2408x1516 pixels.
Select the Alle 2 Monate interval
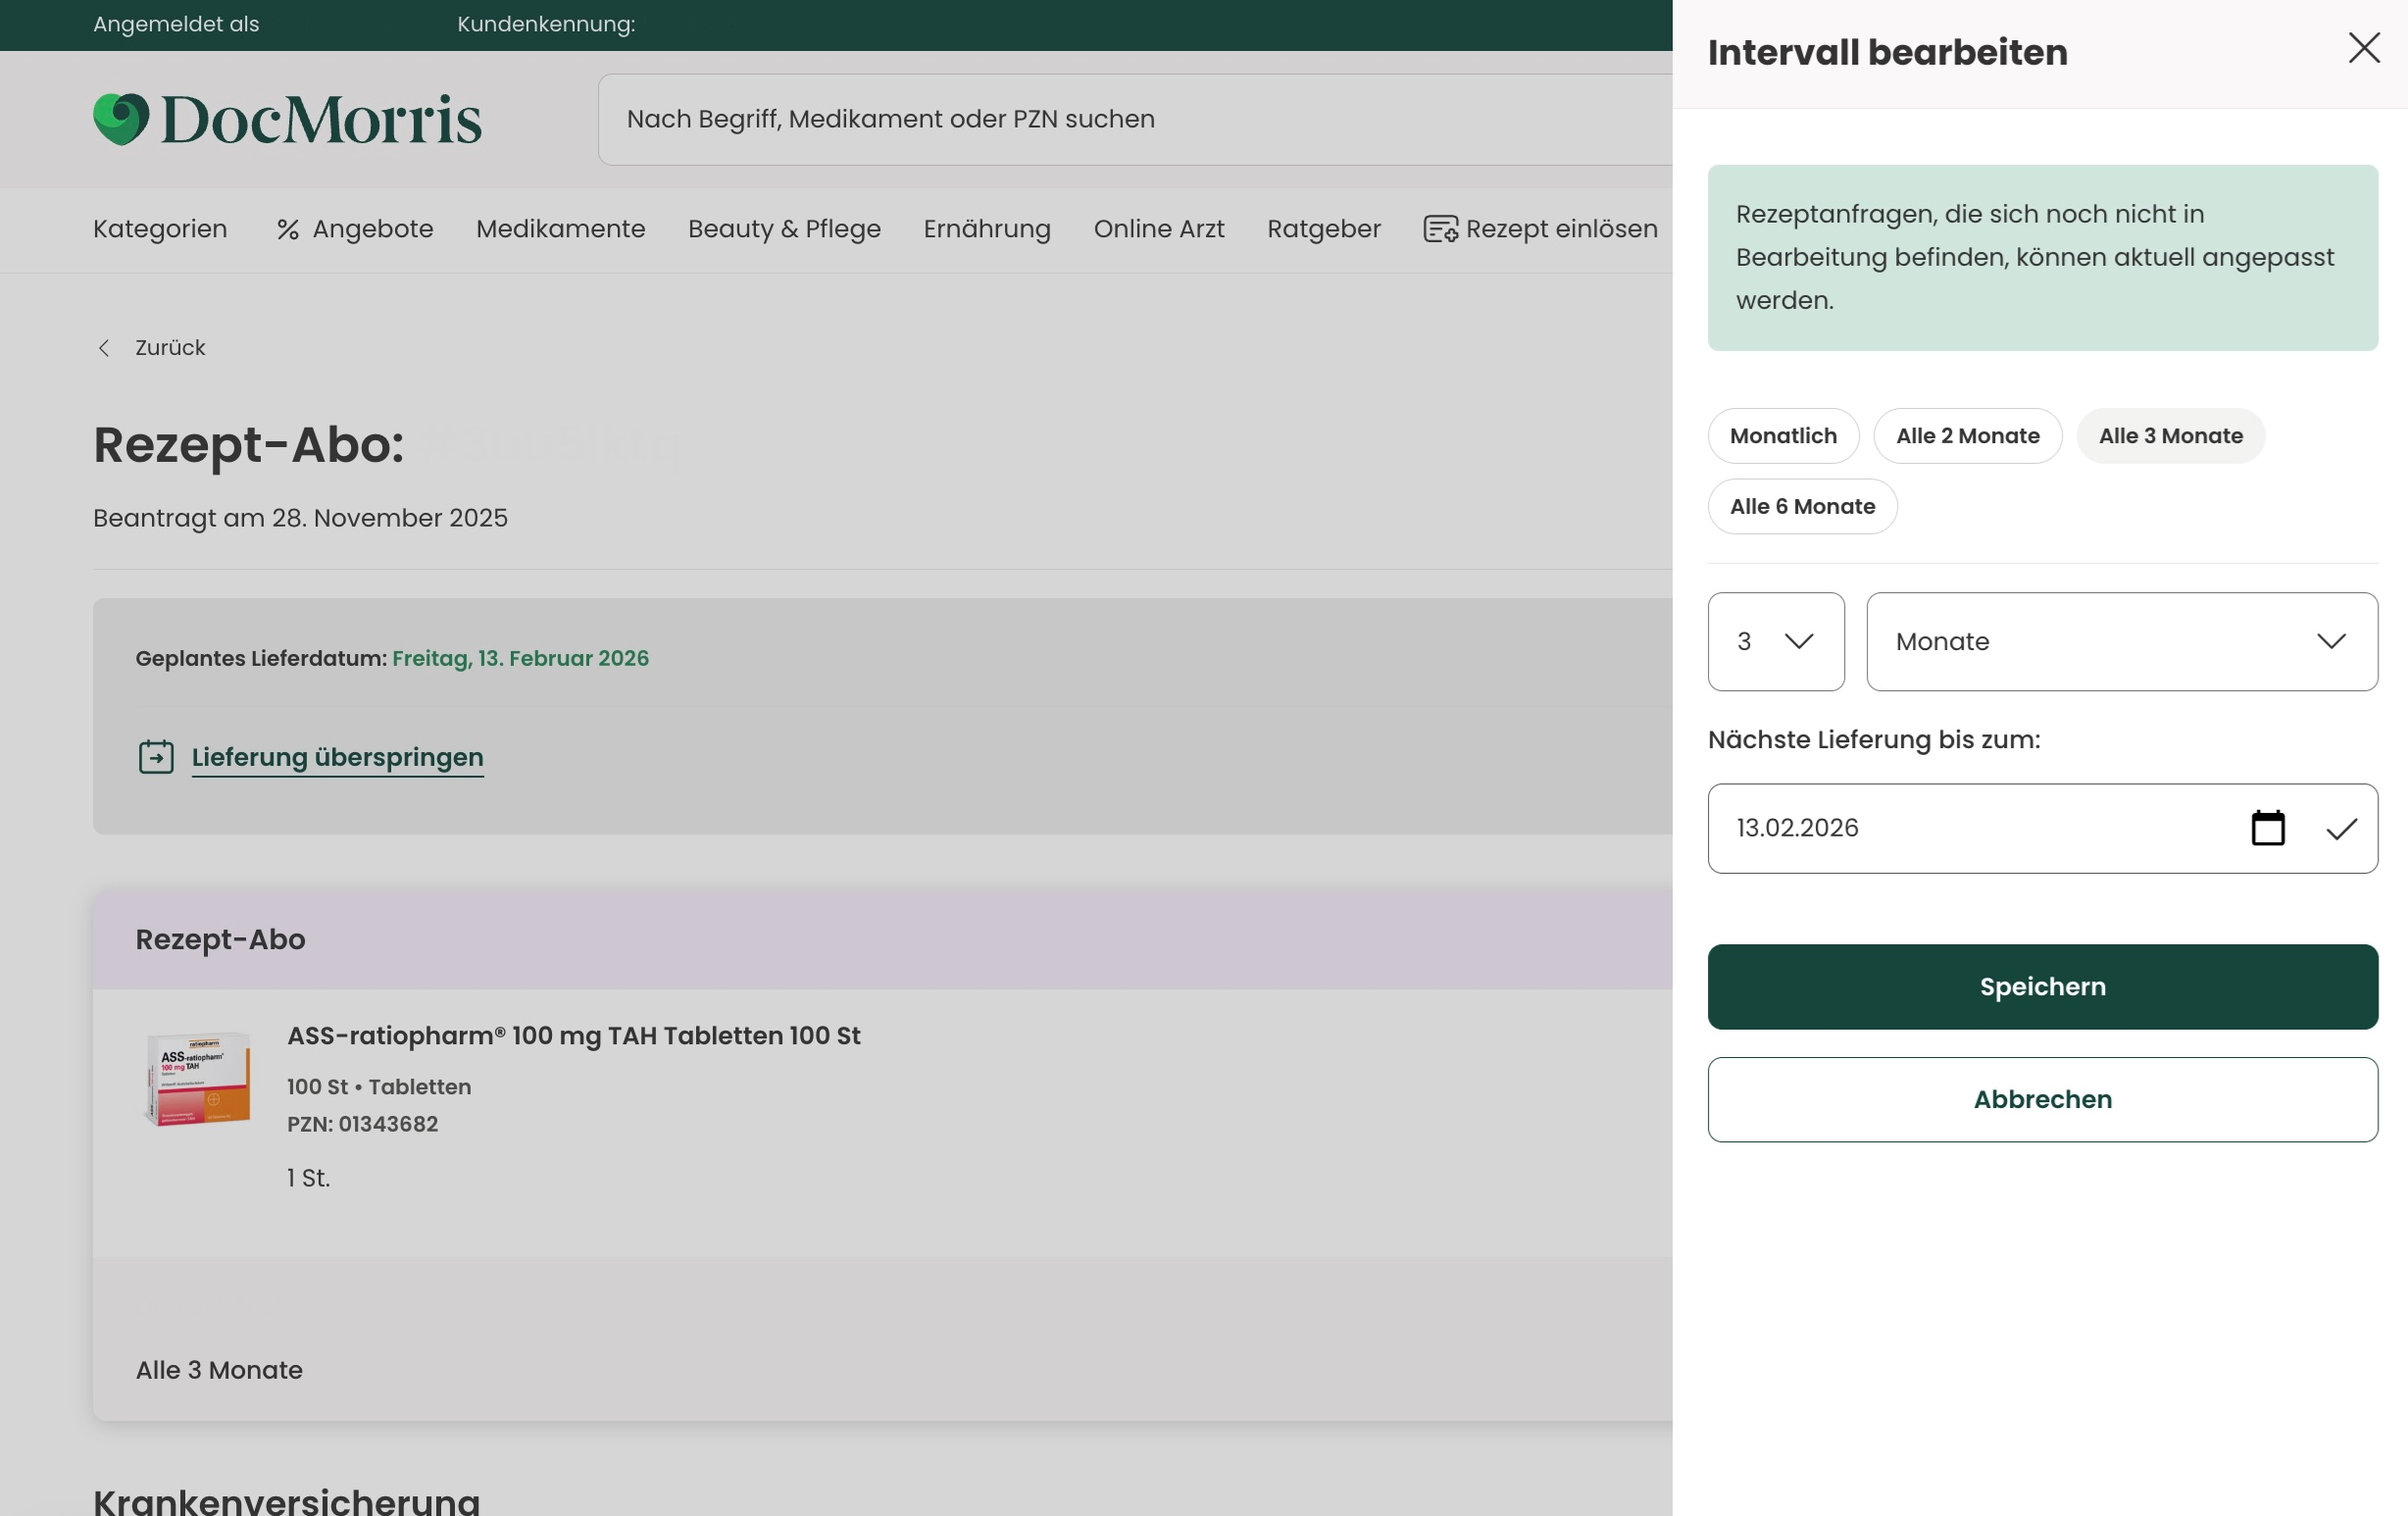1967,436
